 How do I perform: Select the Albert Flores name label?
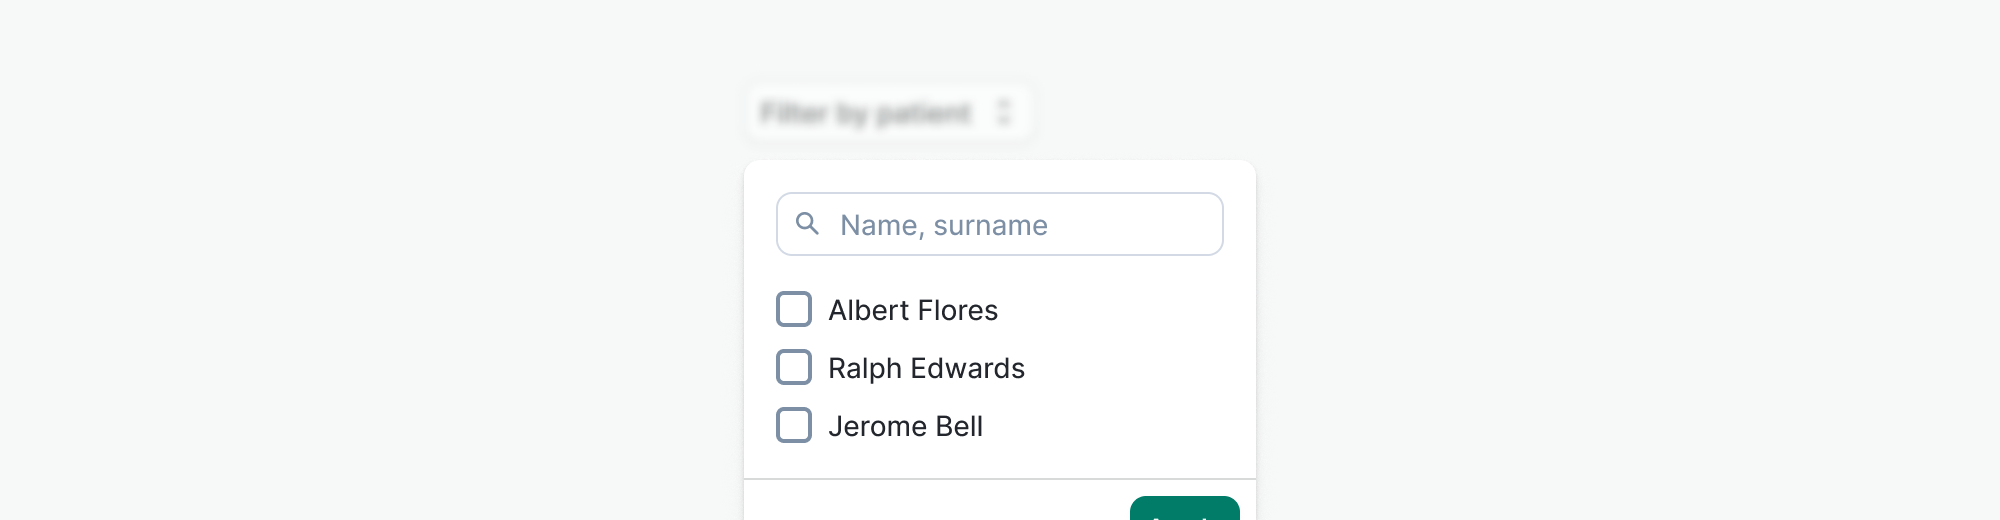(912, 310)
